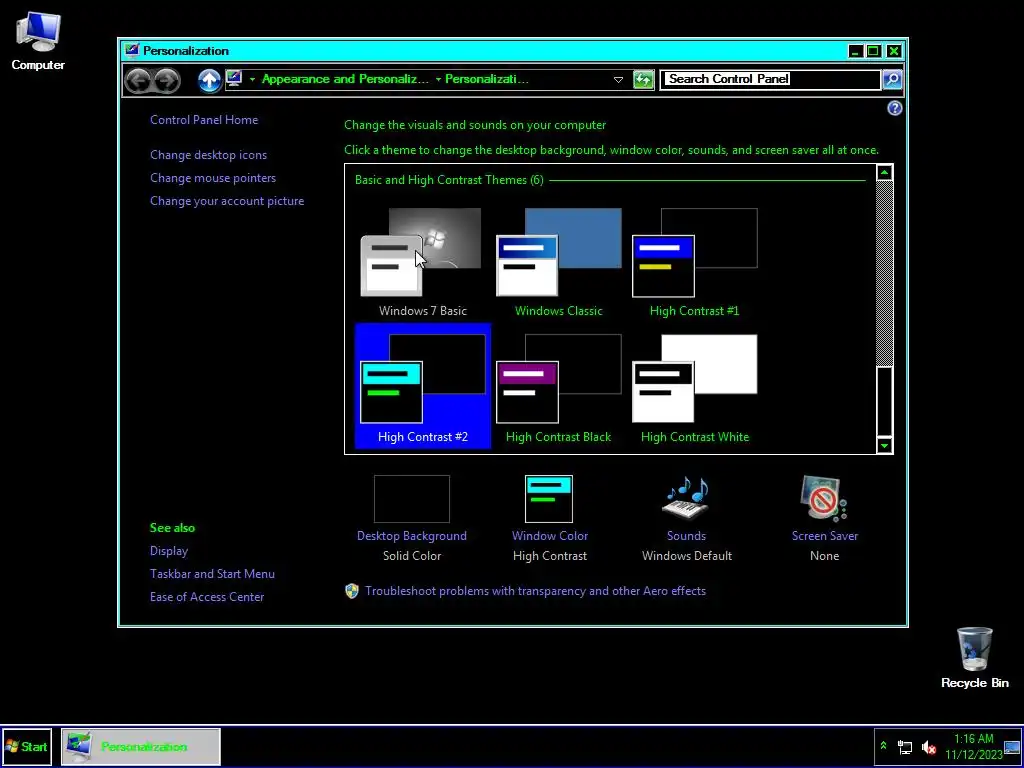The image size is (1024, 768).
Task: Click the Sounds text link
Action: [686, 536]
